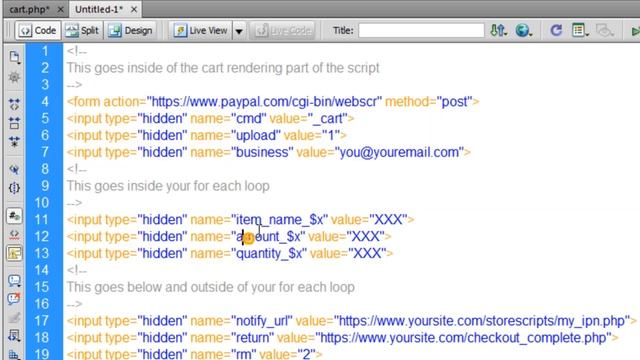Click "This goes inside your for each loop" comment

click(x=168, y=186)
